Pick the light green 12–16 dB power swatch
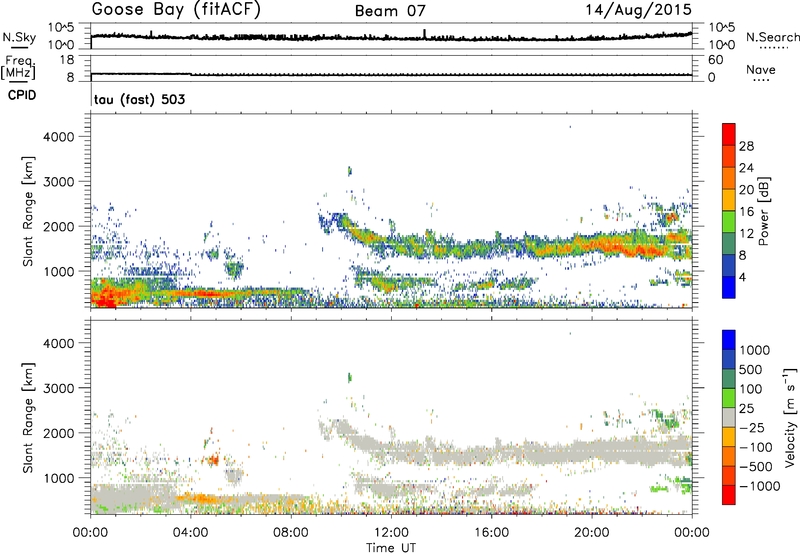This screenshot has width=800, height=554. [x=729, y=222]
